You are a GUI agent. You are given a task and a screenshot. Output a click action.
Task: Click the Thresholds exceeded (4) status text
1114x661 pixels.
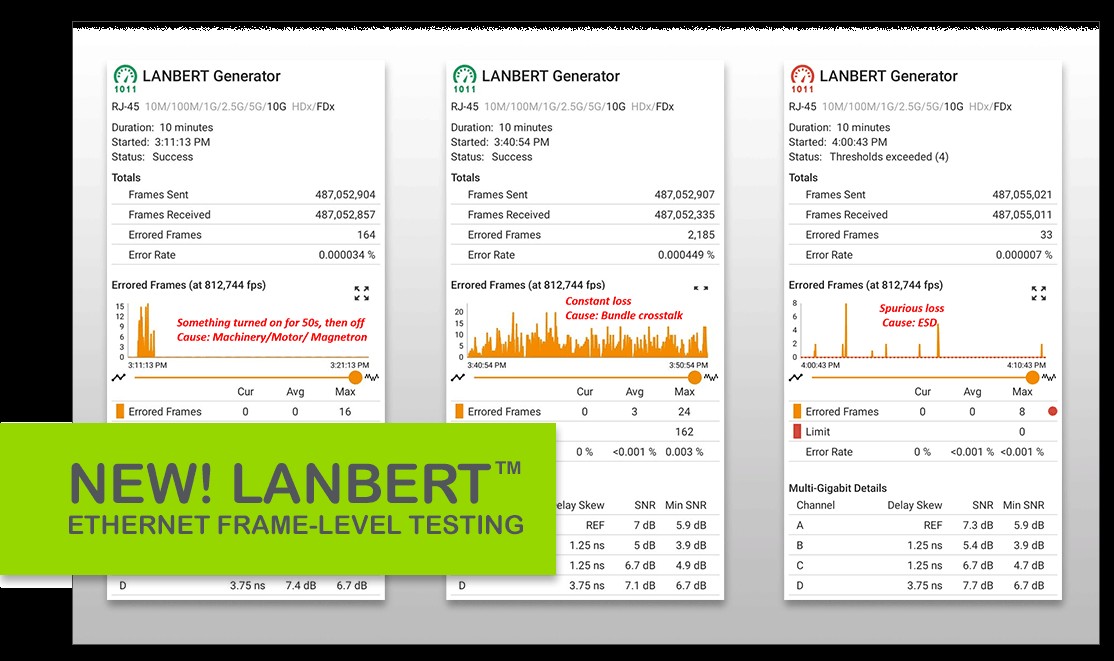[889, 157]
